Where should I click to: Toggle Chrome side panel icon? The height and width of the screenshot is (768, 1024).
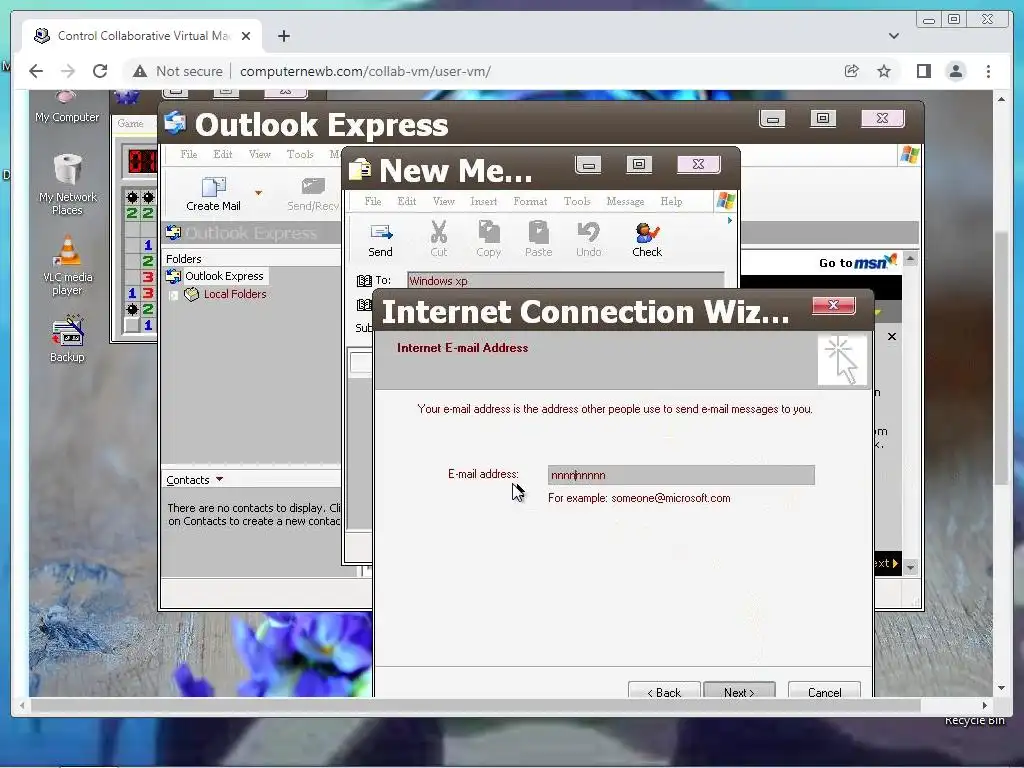[923, 71]
